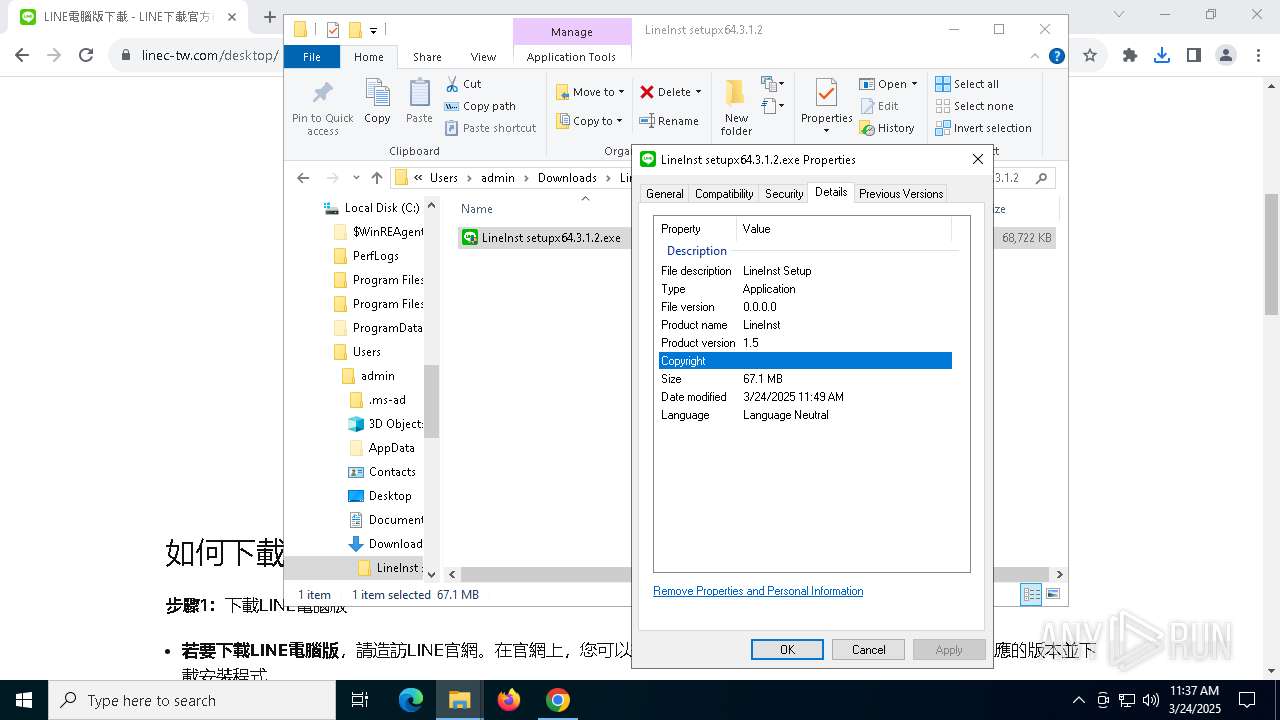Switch to the View ribbon tab

point(483,57)
